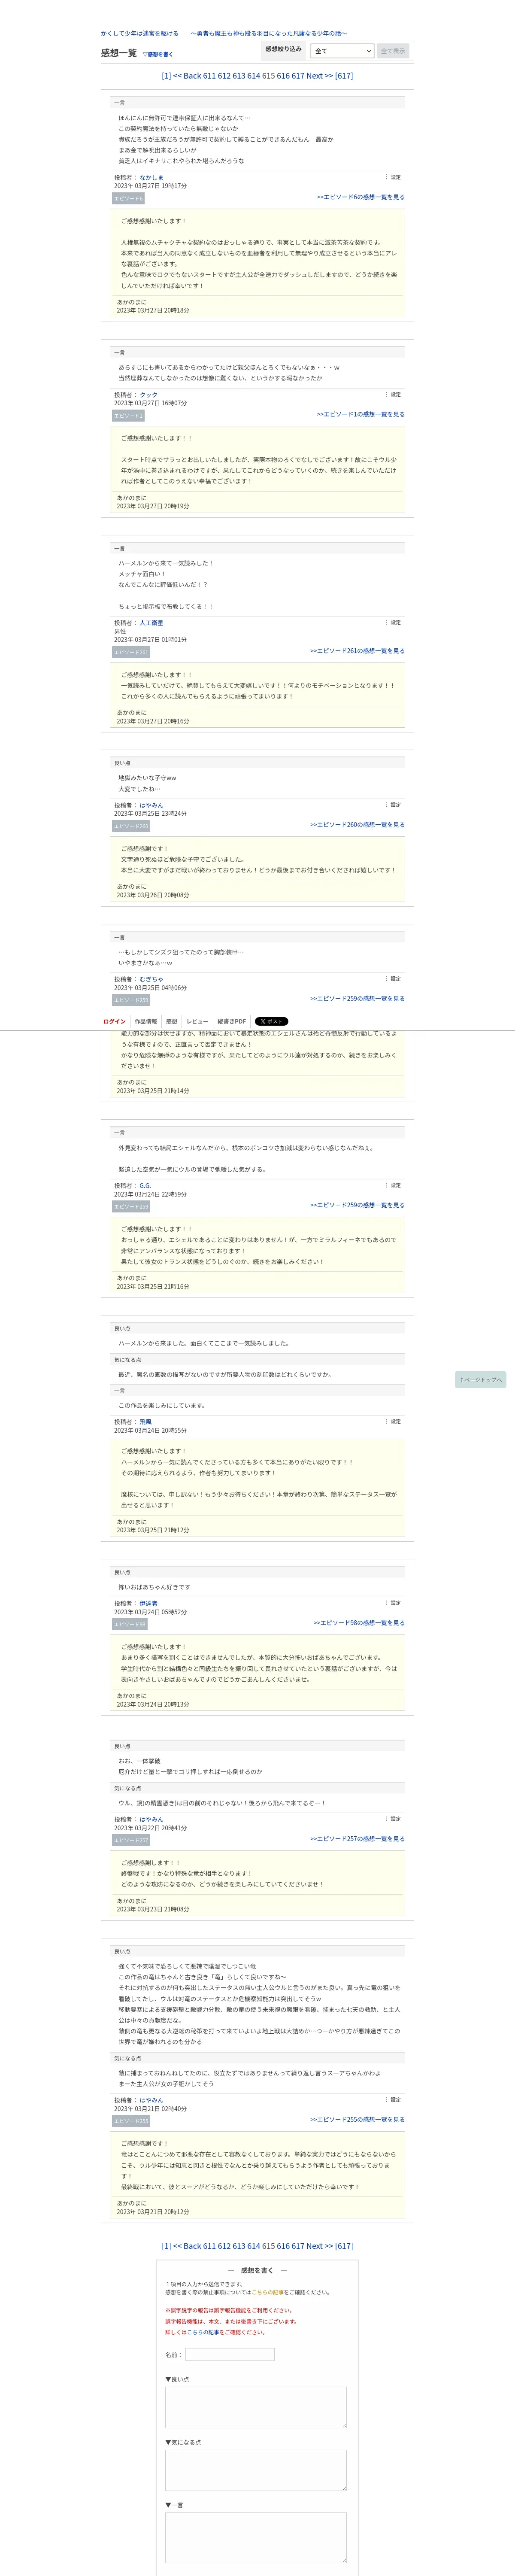Open 飛風's review 設定 menu
This screenshot has height=2576, width=515.
[393, 1421]
